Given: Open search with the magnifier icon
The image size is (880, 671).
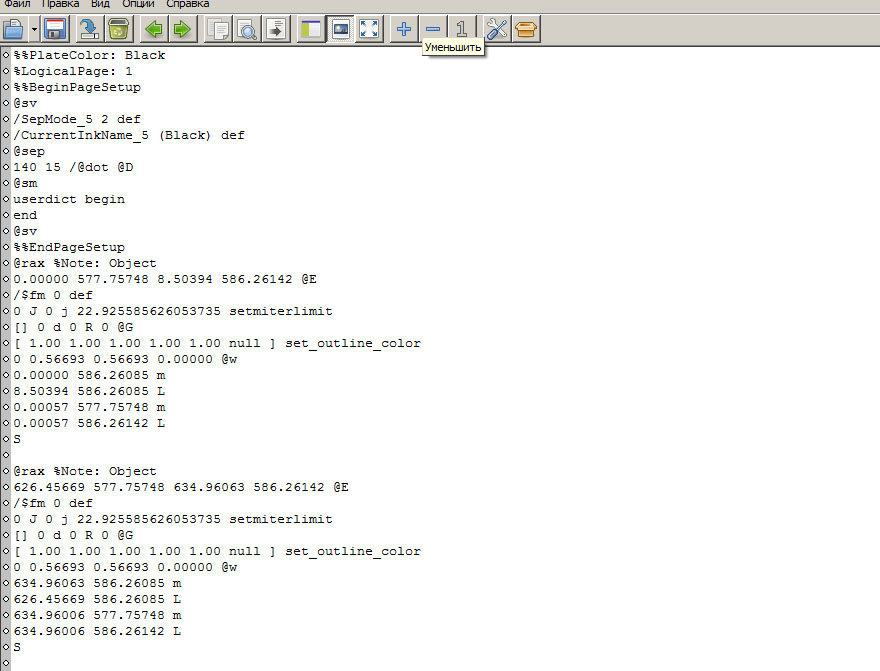Looking at the screenshot, I should point(247,29).
